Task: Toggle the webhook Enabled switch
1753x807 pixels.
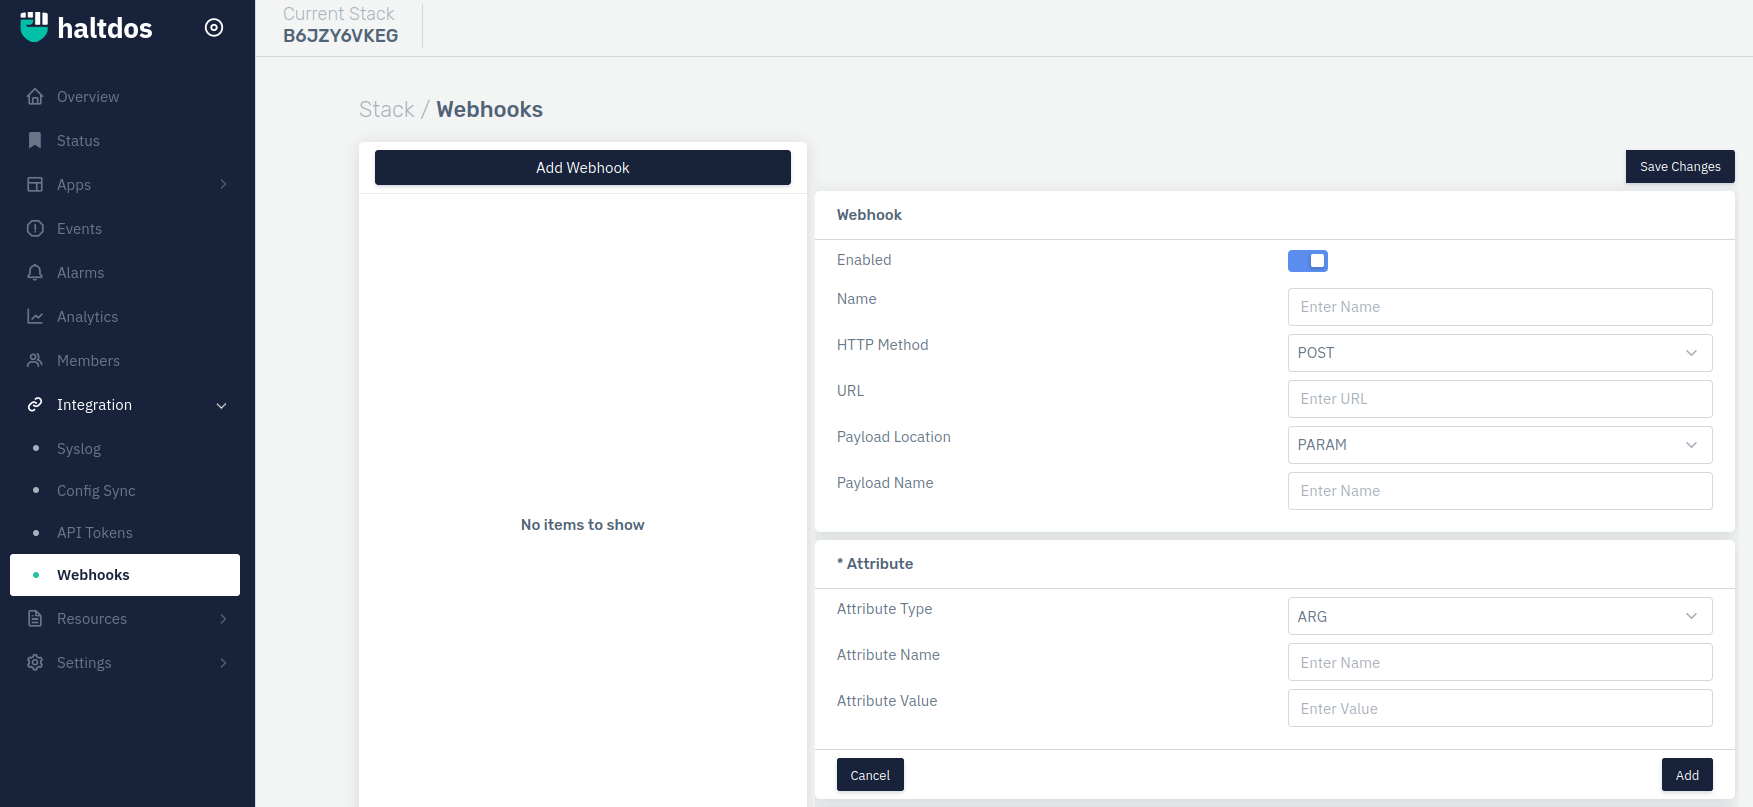Action: [x=1307, y=261]
